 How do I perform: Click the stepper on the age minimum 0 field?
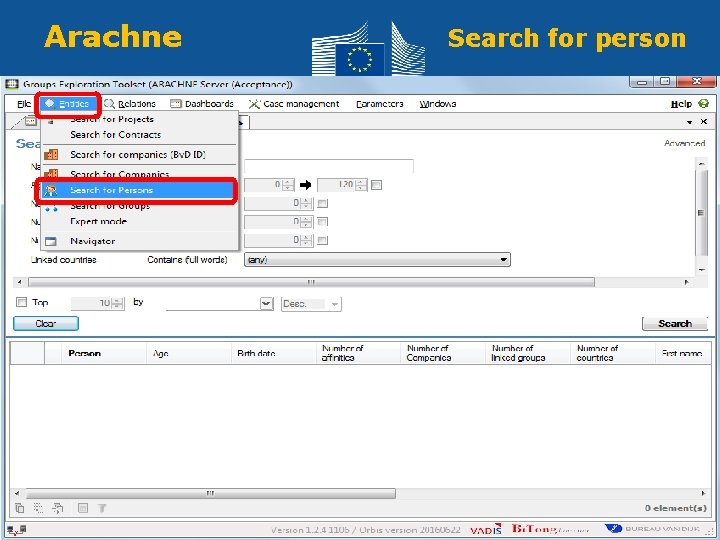click(x=288, y=185)
